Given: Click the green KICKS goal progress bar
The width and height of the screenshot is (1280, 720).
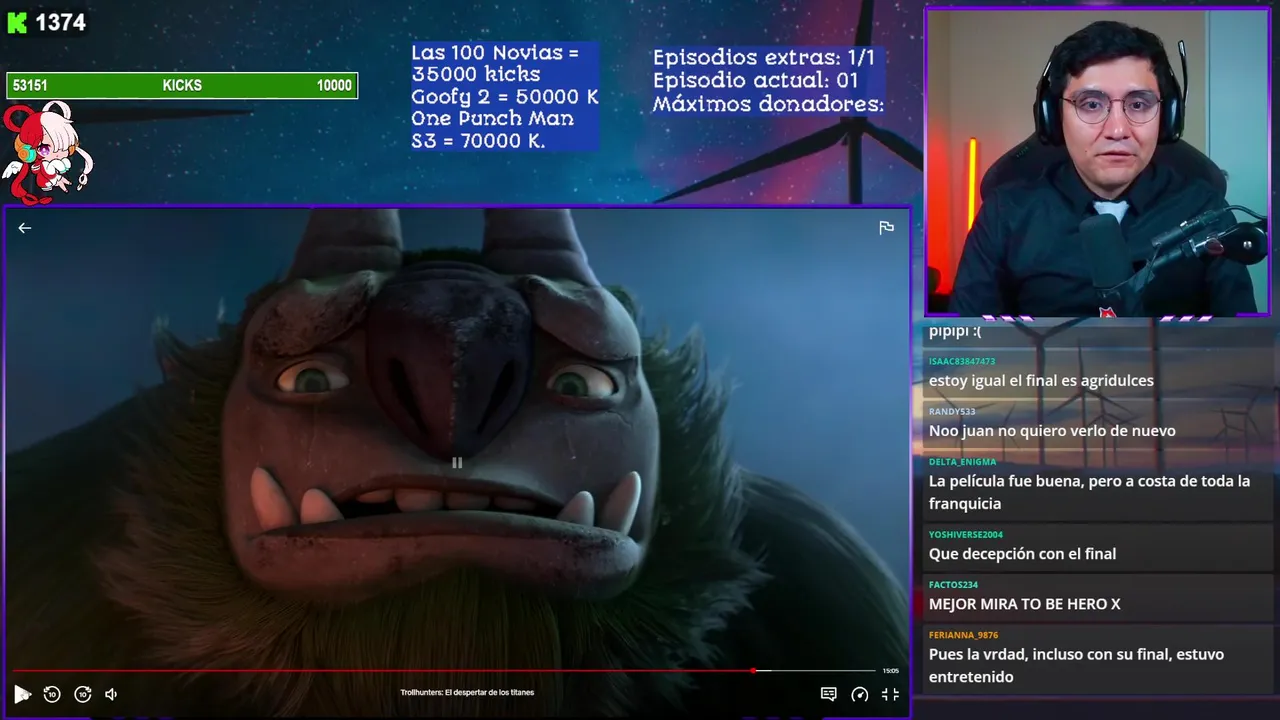Looking at the screenshot, I should pos(182,86).
